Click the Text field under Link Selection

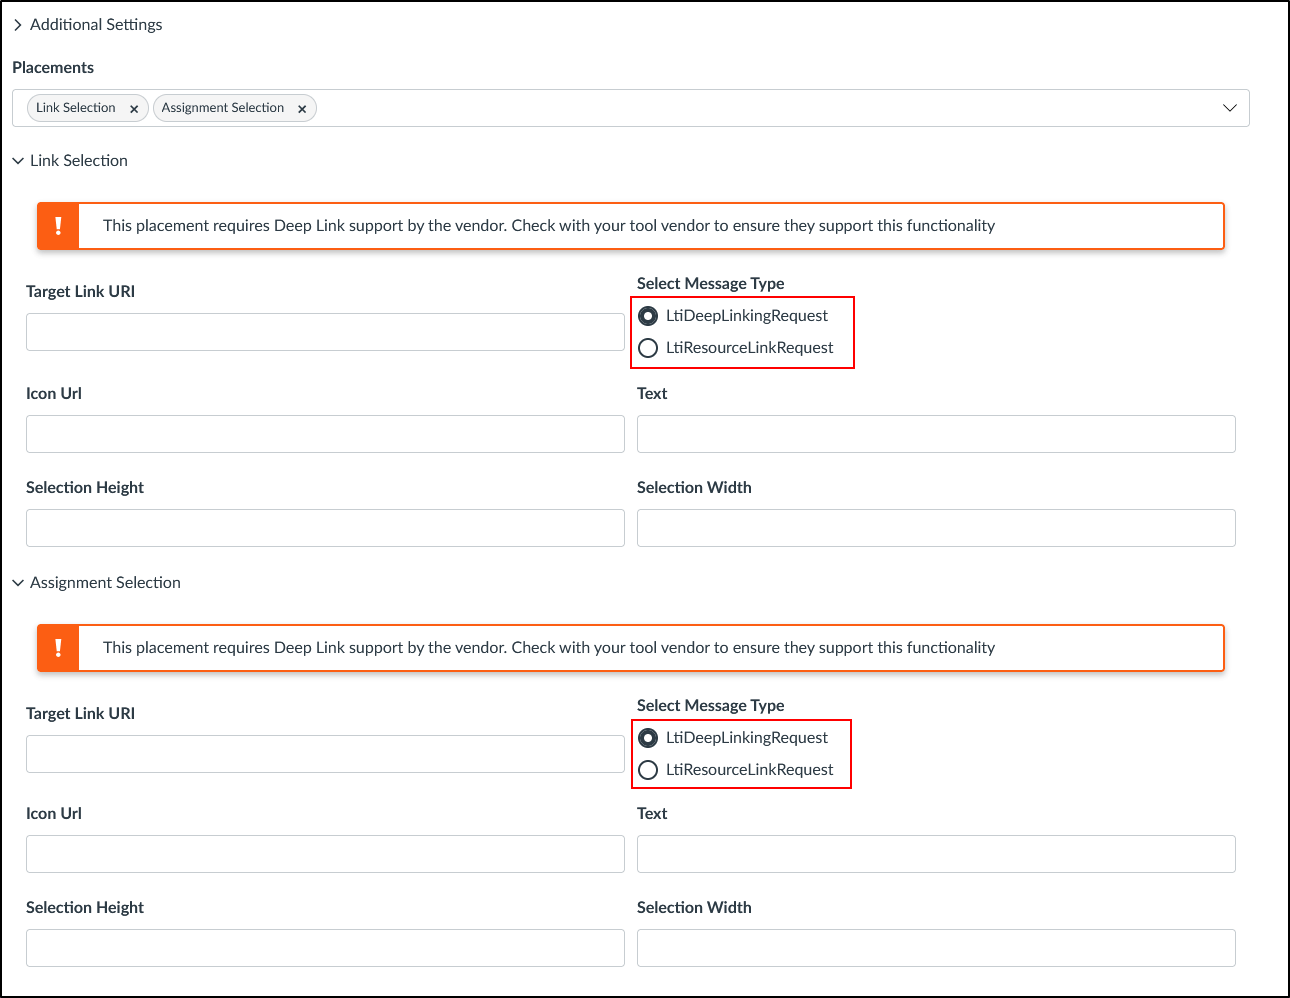(936, 434)
